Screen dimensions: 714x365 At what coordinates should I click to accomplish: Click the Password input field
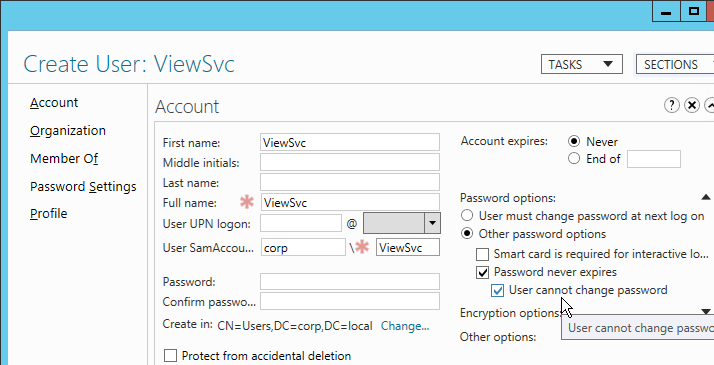click(x=350, y=282)
